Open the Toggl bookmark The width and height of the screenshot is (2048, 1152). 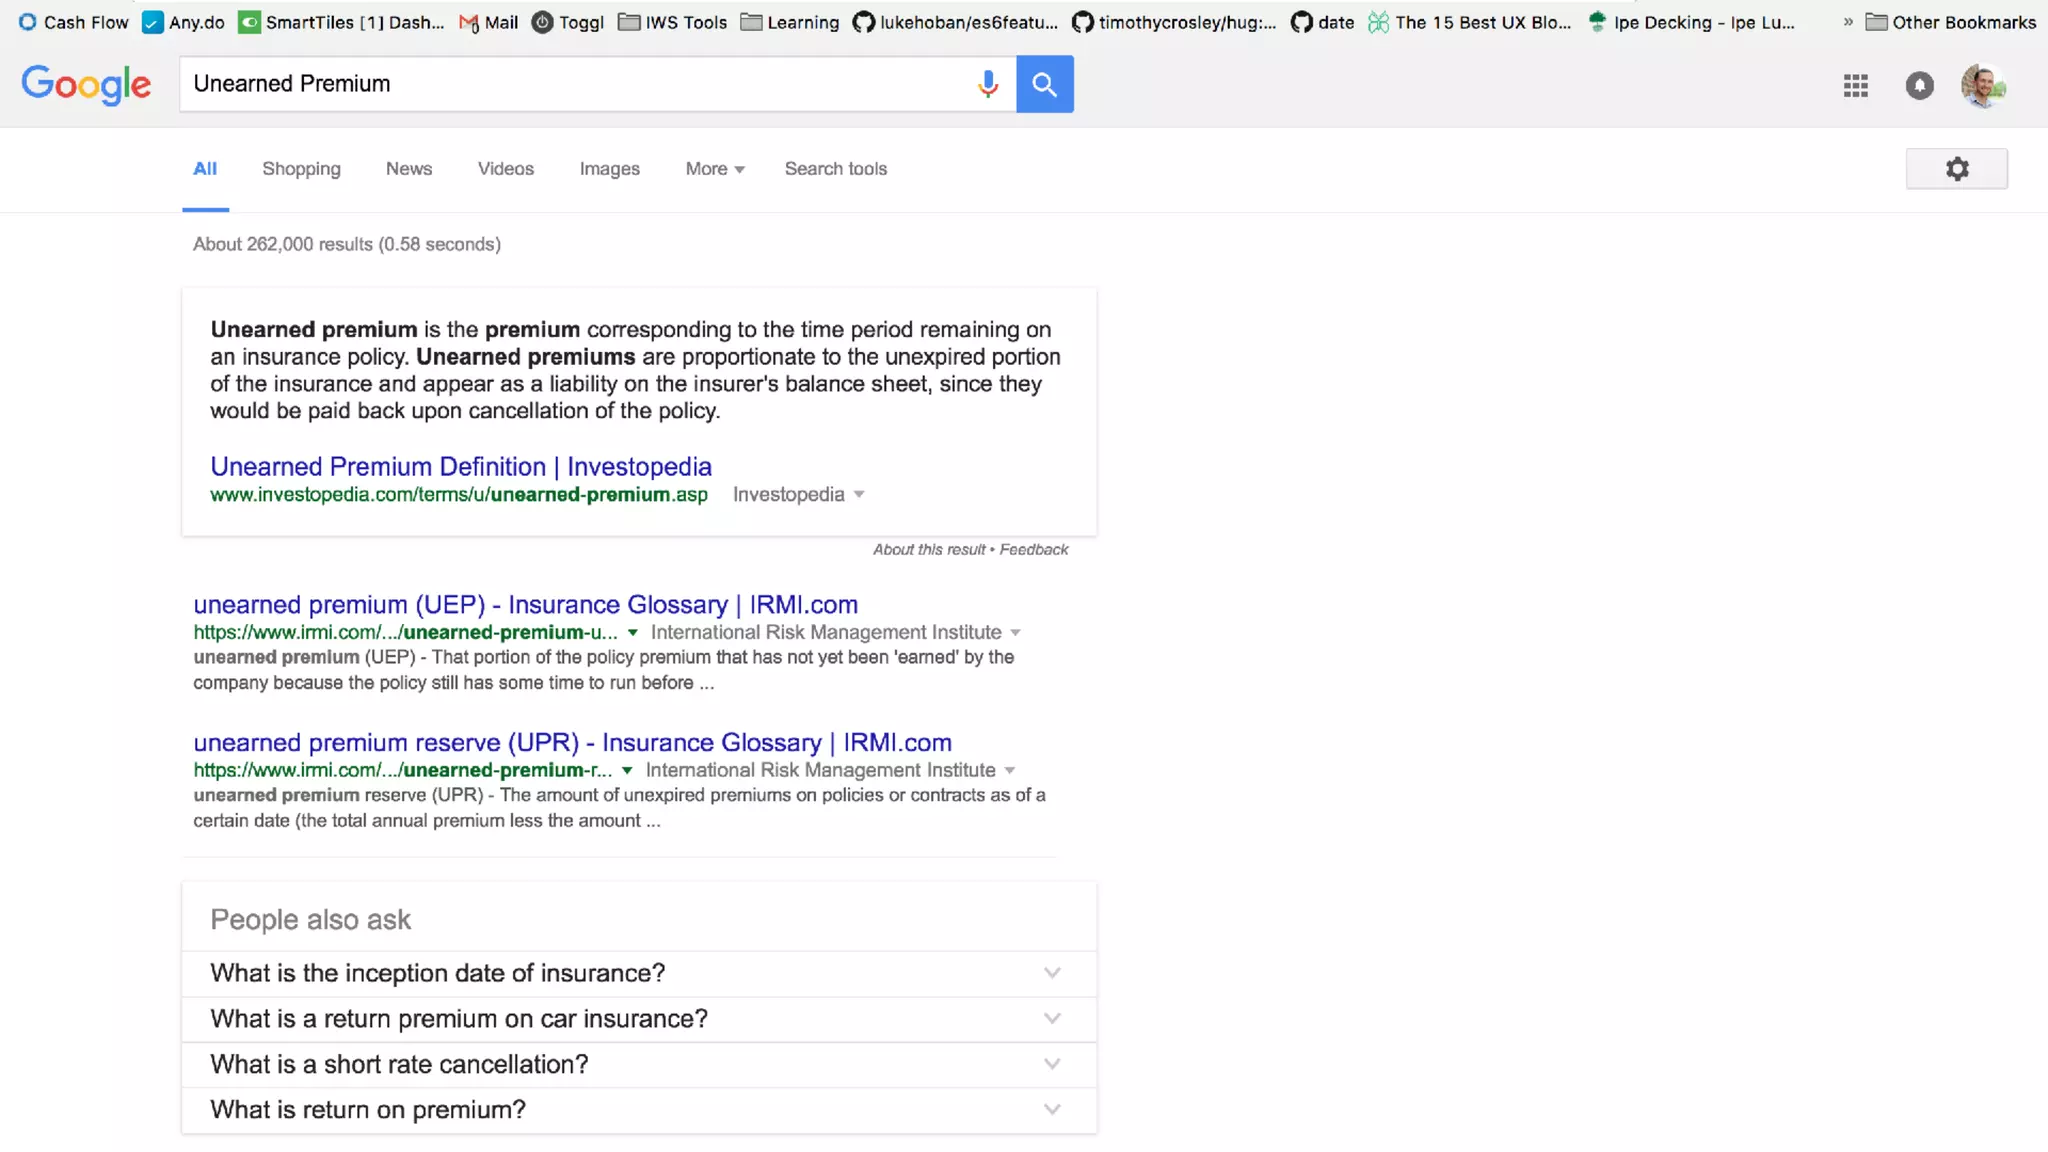[x=568, y=22]
